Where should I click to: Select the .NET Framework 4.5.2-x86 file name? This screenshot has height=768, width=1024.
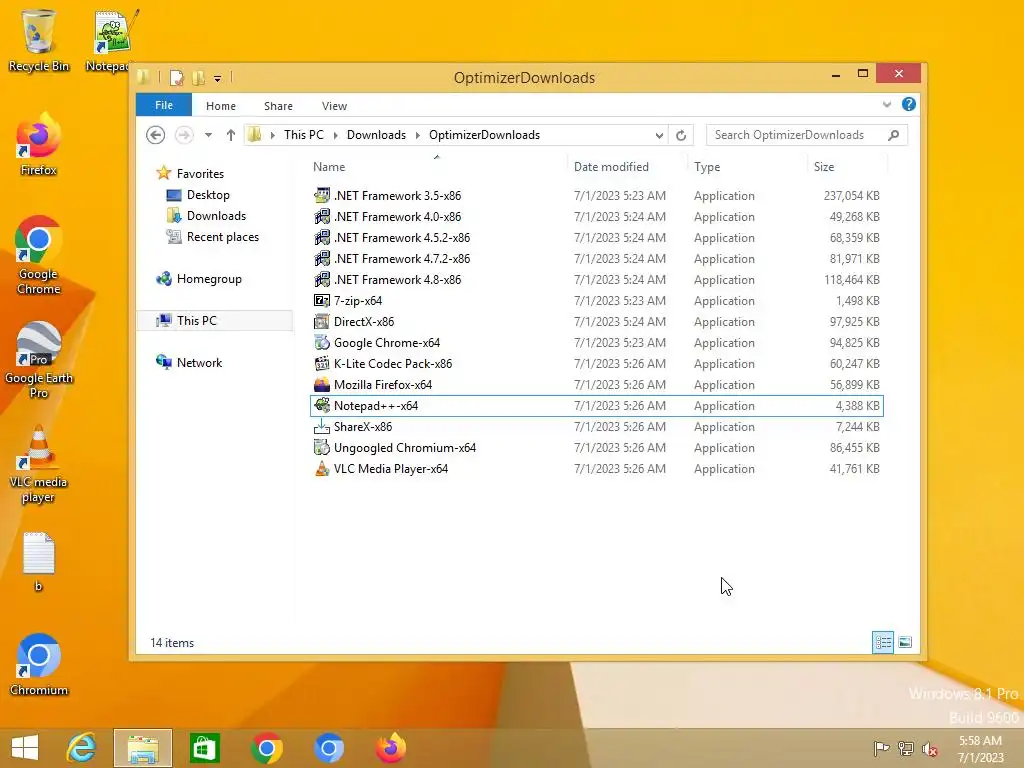(402, 238)
